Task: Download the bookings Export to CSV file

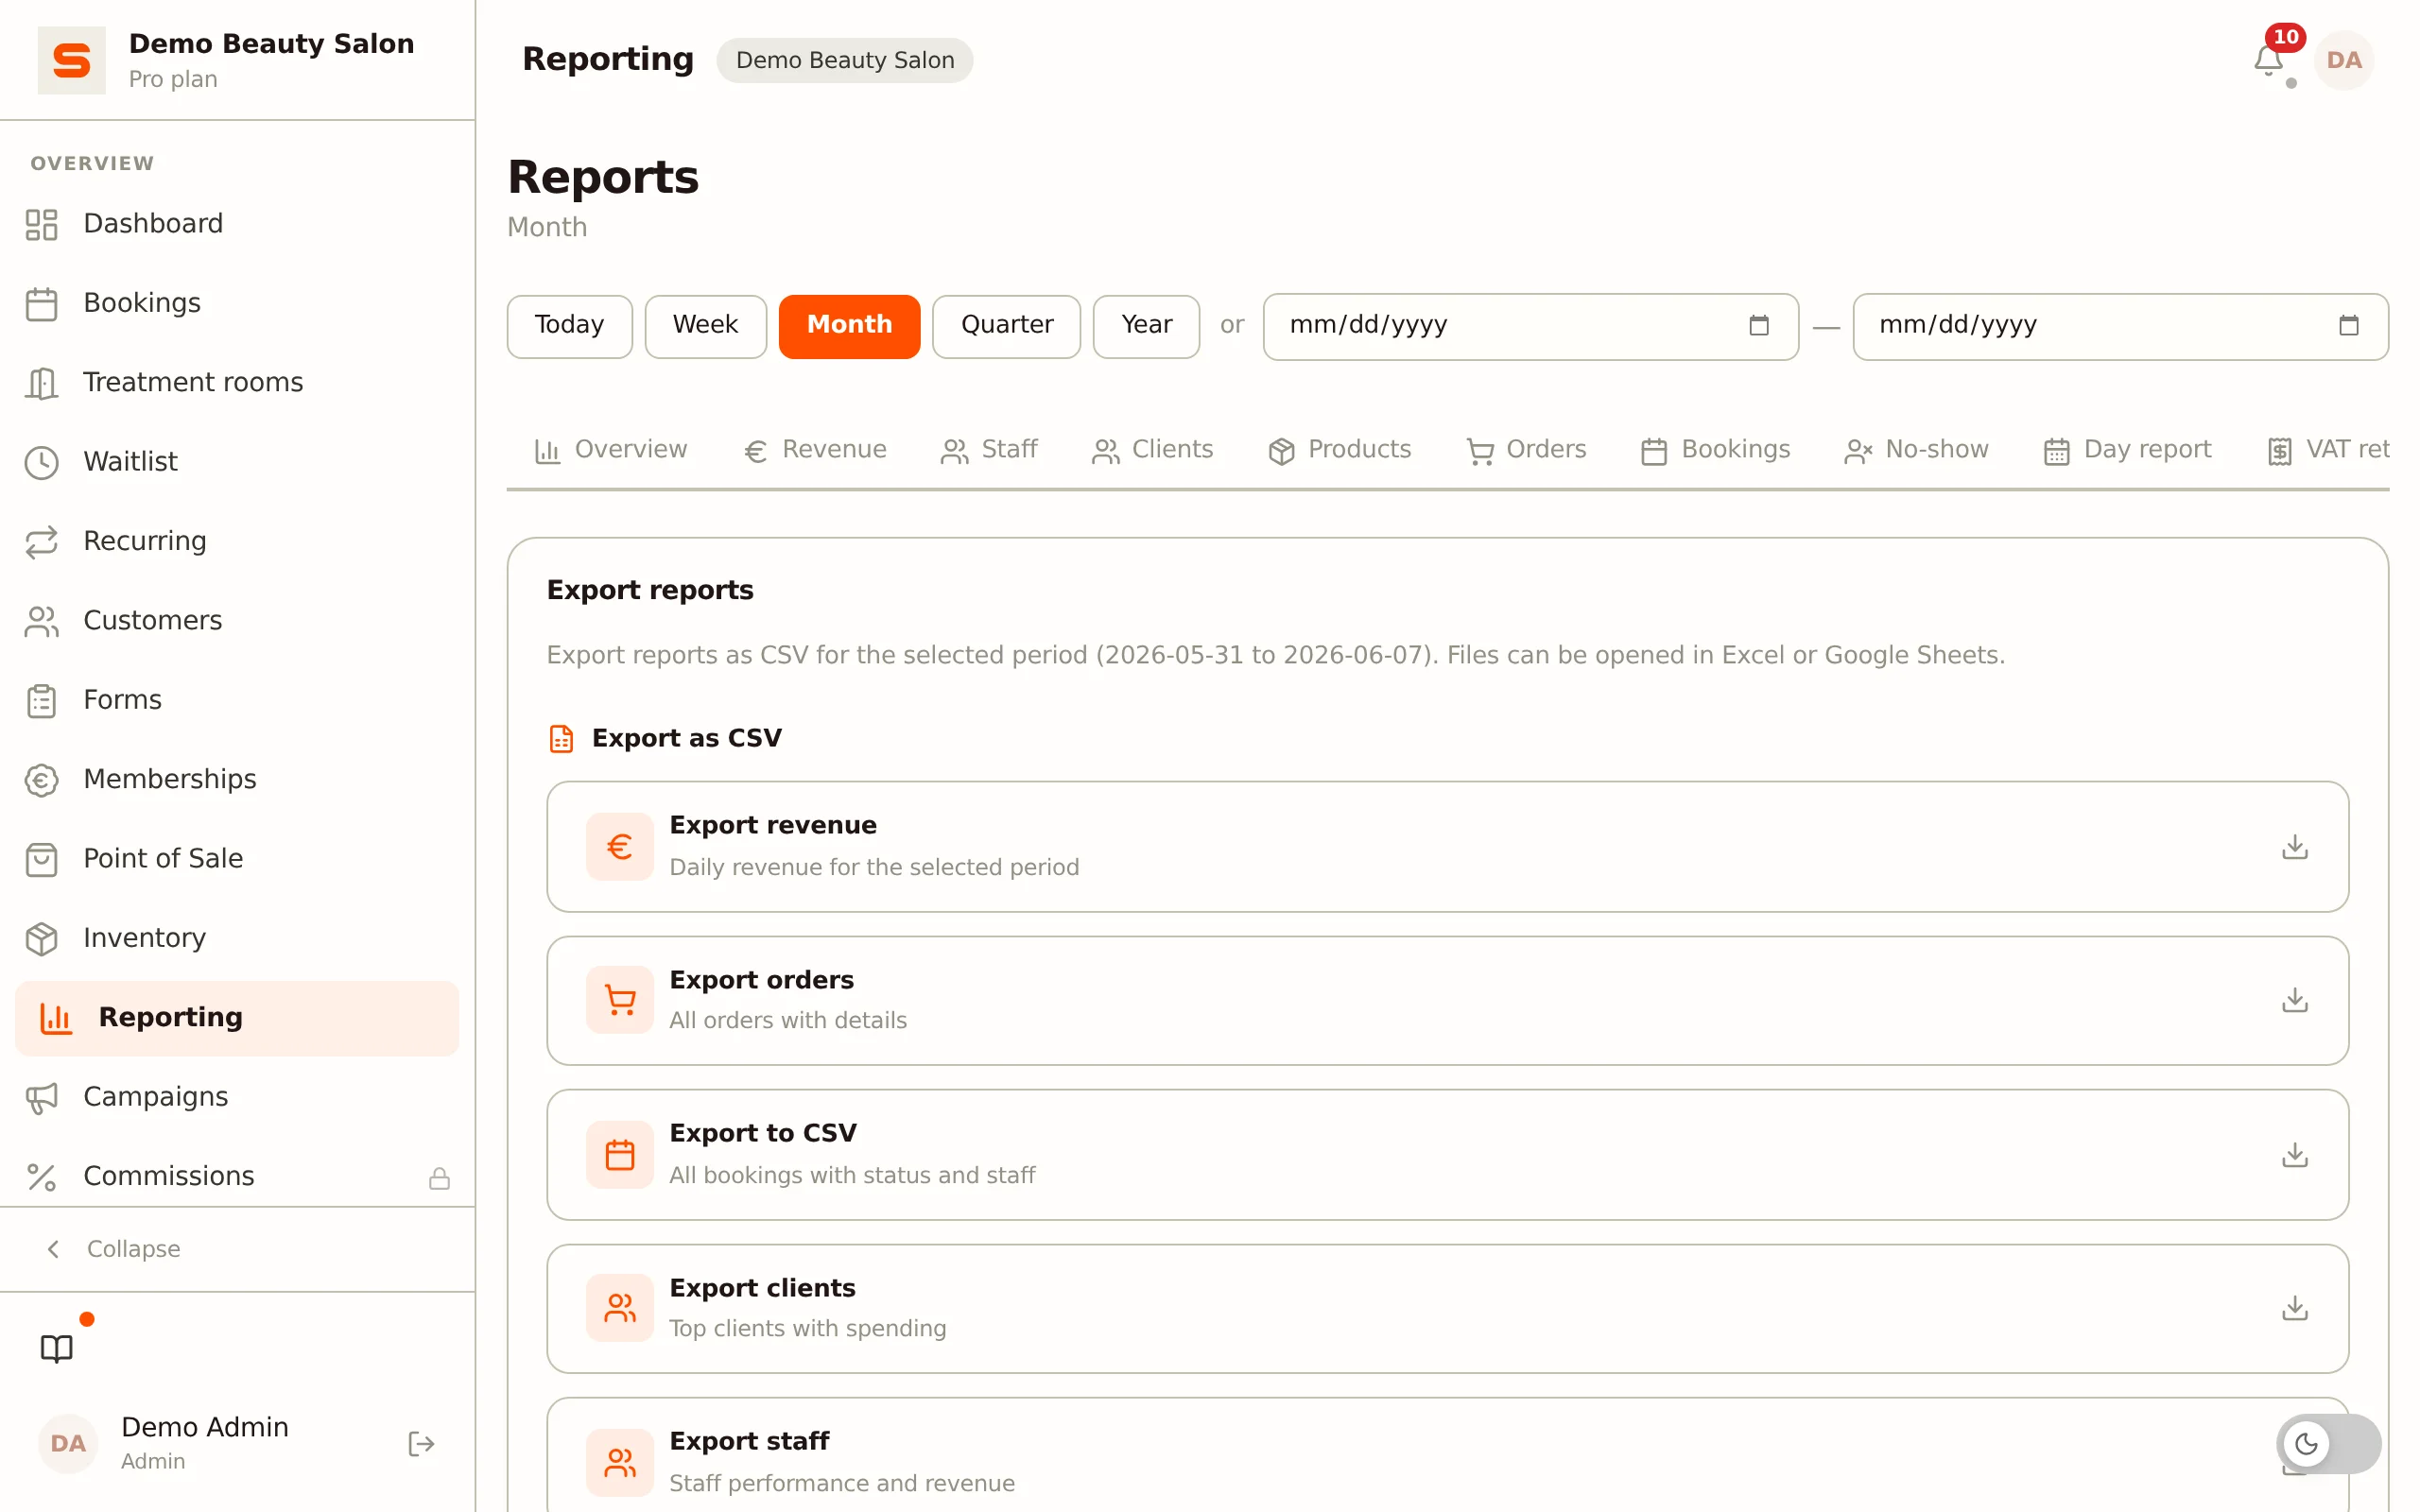Action: 2294,1155
